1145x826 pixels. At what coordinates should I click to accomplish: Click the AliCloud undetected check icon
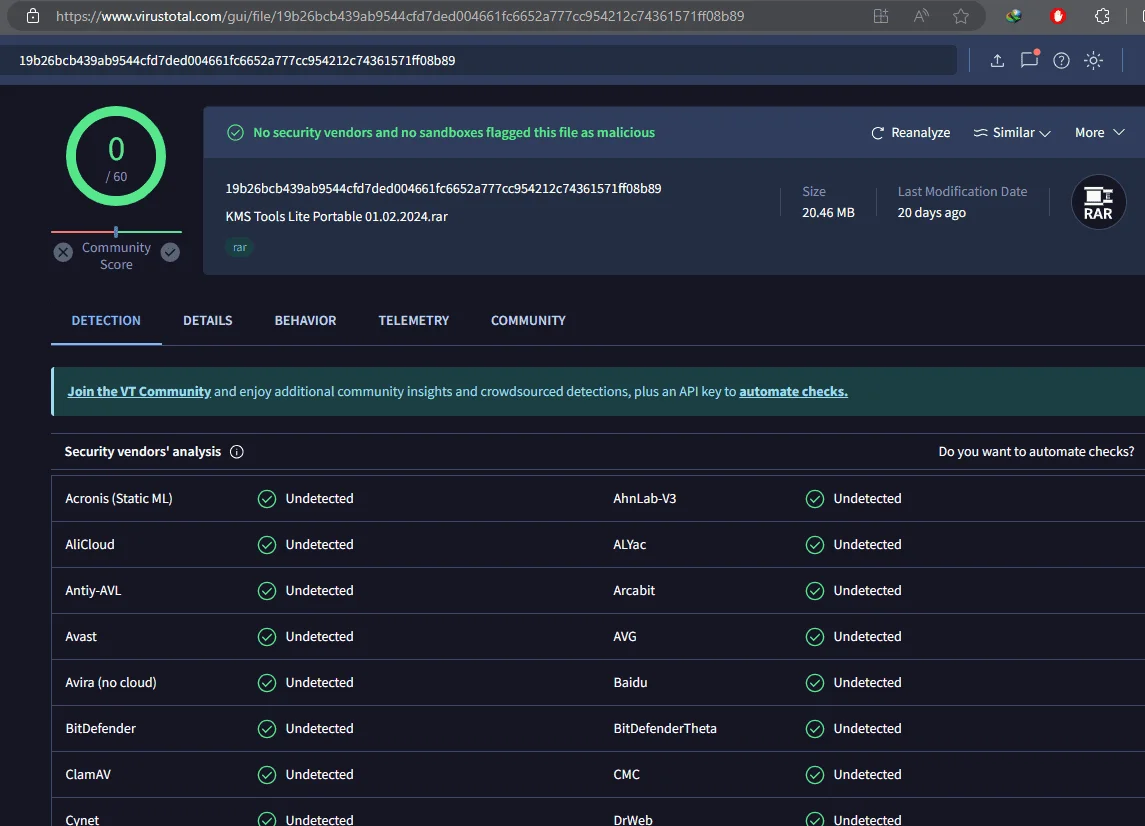(267, 545)
